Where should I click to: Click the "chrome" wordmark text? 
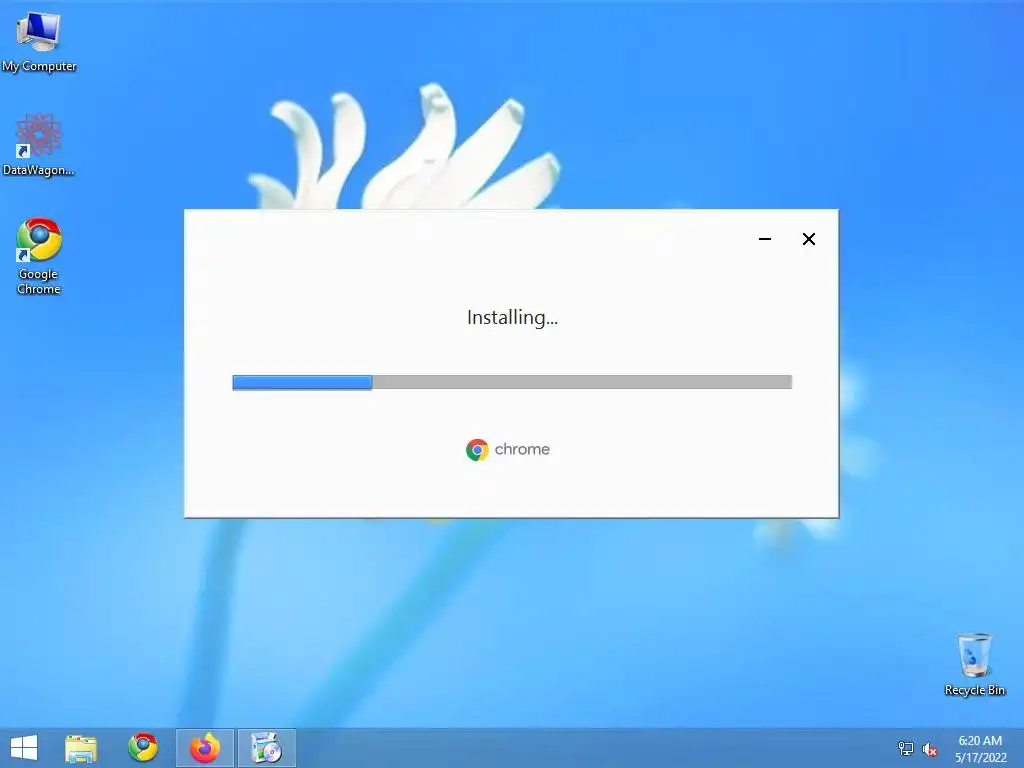coord(522,449)
